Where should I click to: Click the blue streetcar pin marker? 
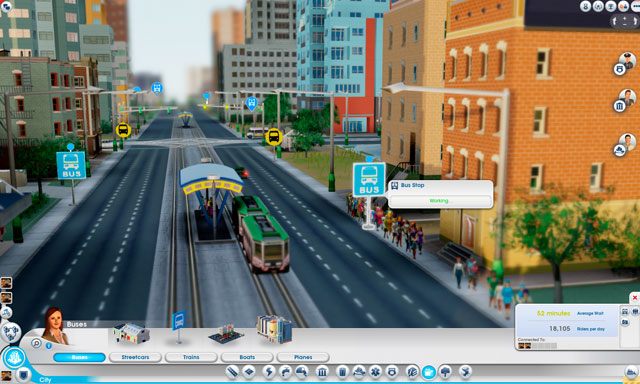click(x=251, y=103)
